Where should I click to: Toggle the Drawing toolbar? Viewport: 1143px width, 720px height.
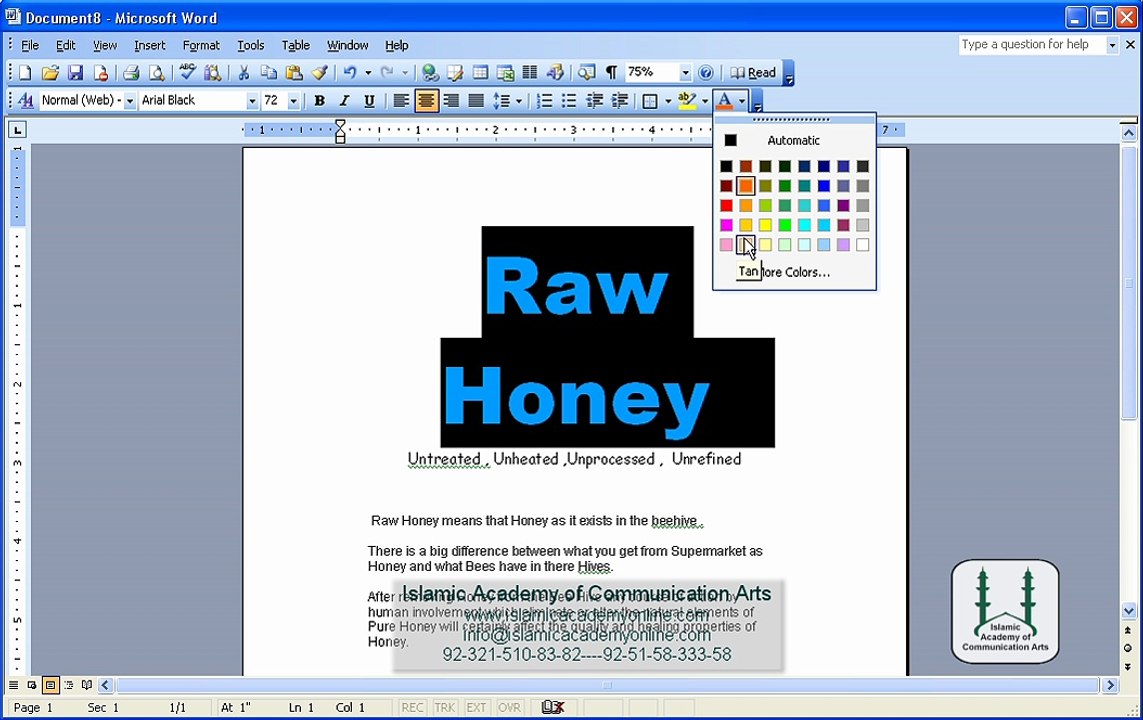(555, 73)
